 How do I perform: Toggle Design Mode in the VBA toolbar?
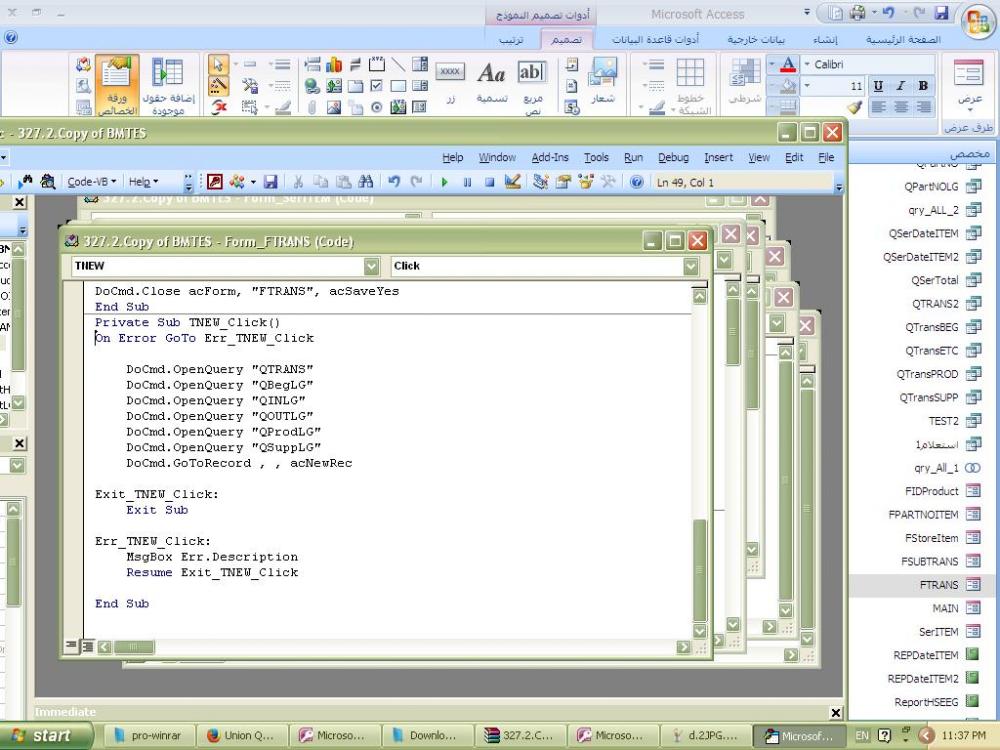pyautogui.click(x=511, y=182)
